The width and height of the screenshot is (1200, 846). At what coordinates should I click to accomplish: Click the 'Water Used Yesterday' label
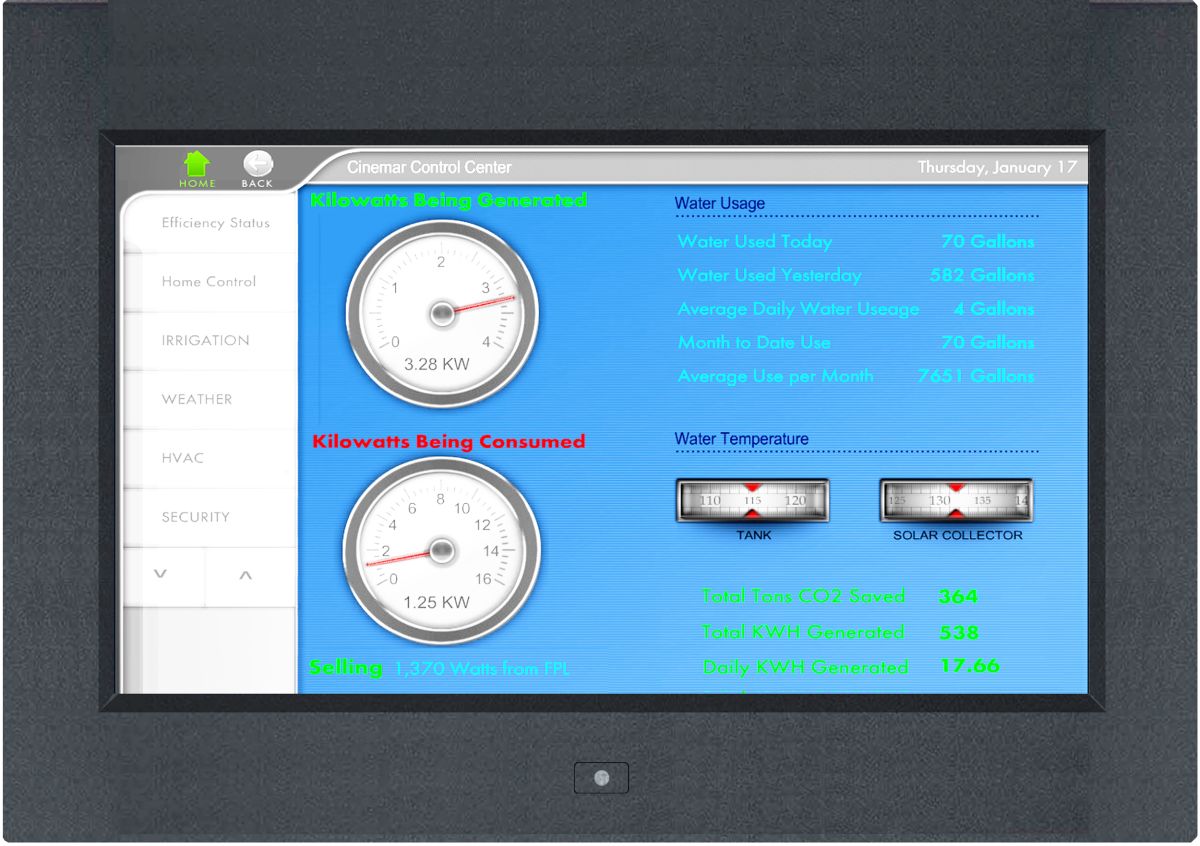click(x=769, y=275)
